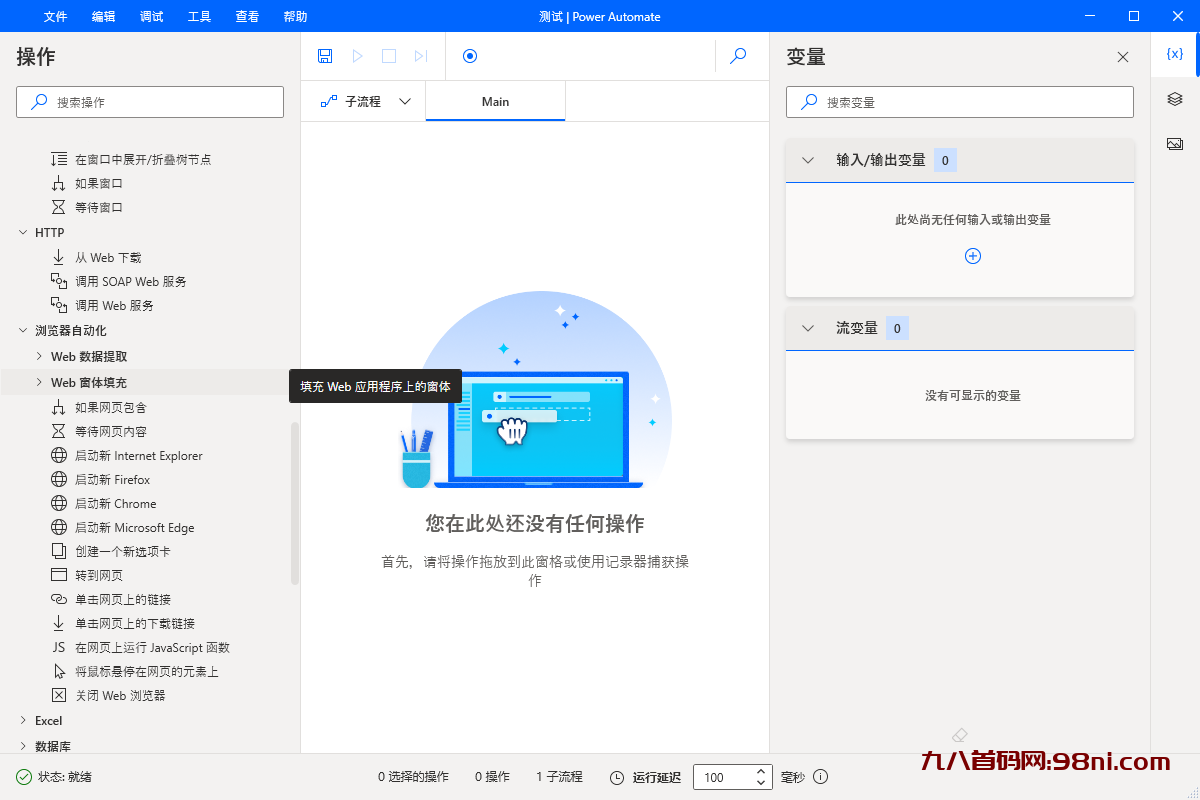Collapse the HTTP actions group
Image resolution: width=1200 pixels, height=800 pixels.
pos(24,232)
